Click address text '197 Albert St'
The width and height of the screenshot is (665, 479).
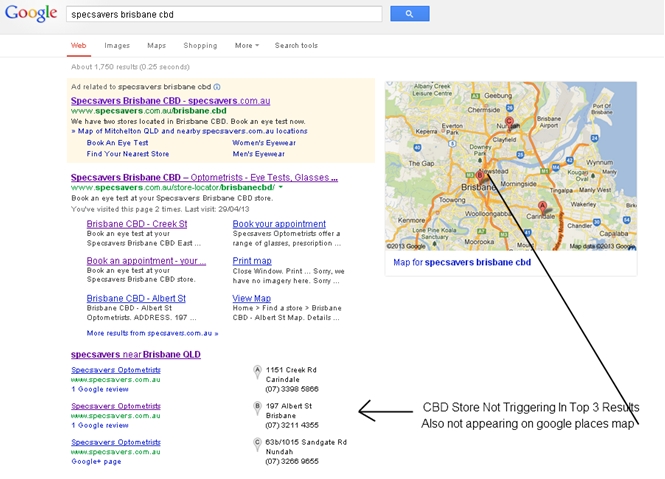click(x=288, y=406)
